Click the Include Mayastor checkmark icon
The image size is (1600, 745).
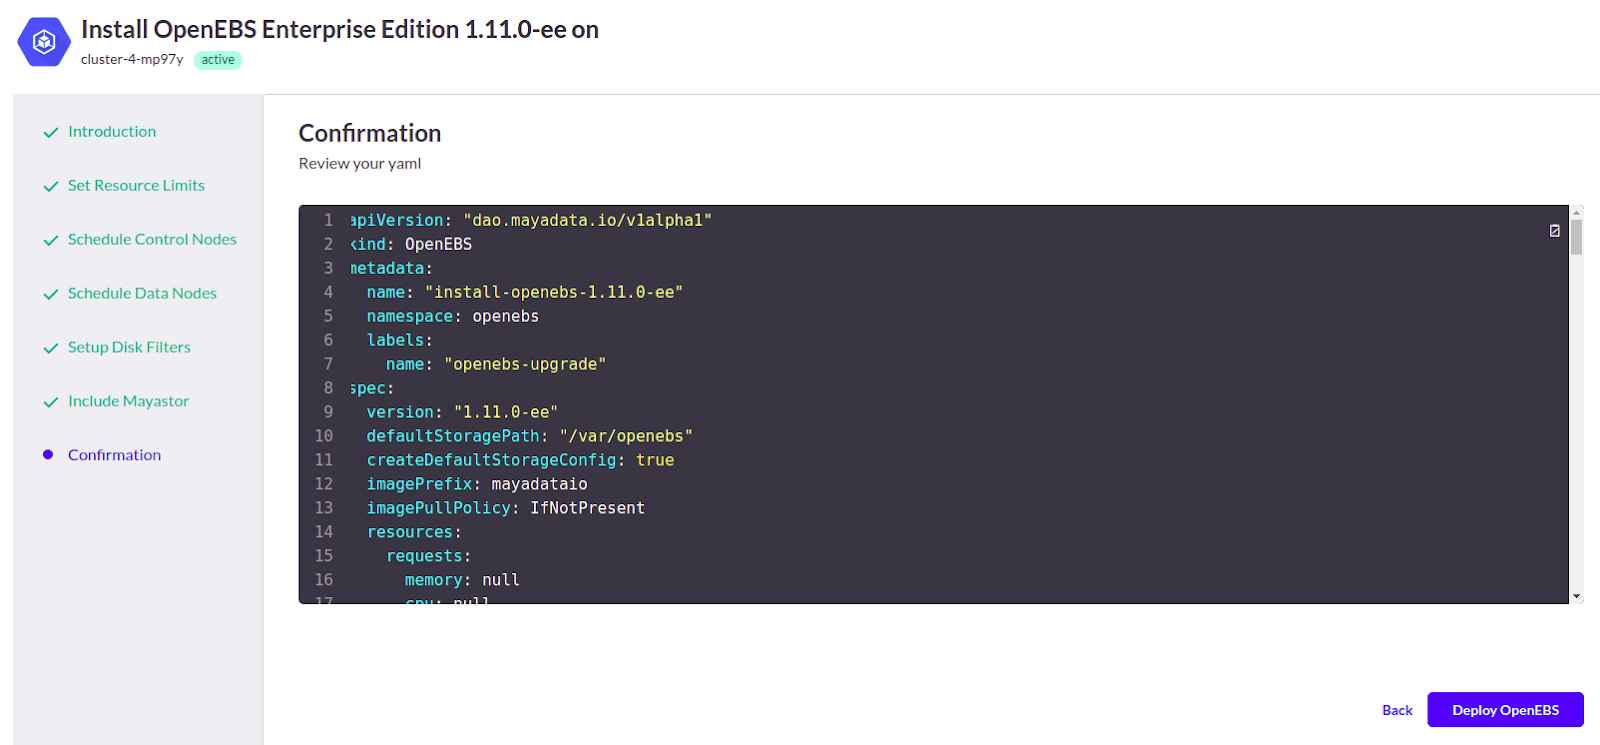[51, 402]
